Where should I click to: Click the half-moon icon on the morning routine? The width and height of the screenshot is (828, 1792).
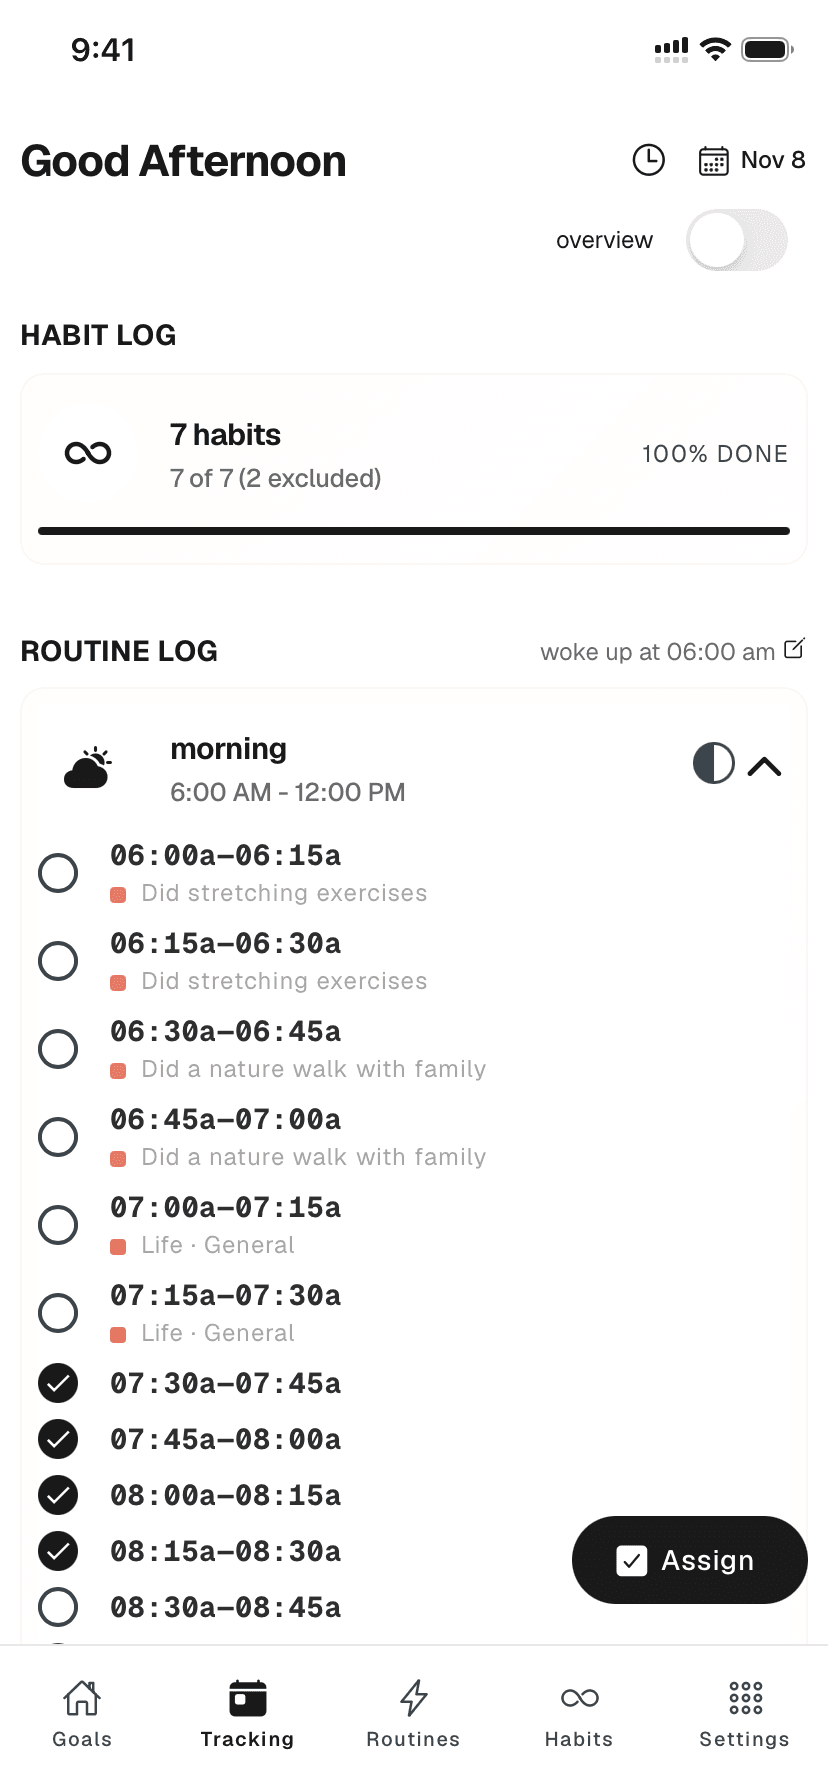point(714,763)
